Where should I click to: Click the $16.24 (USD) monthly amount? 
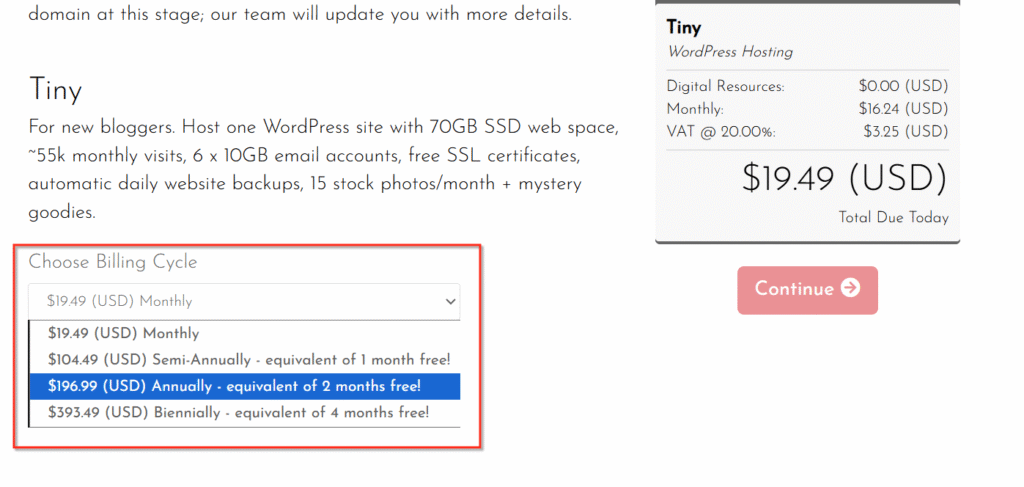coord(903,109)
